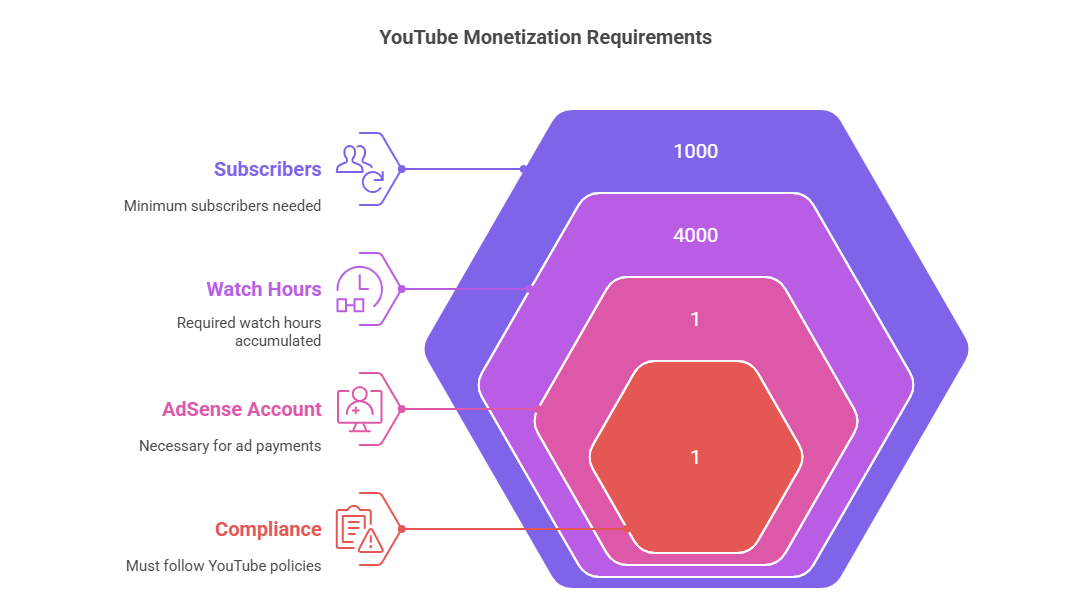
Task: Click the 1 value in pink hexagon
Action: pos(695,319)
